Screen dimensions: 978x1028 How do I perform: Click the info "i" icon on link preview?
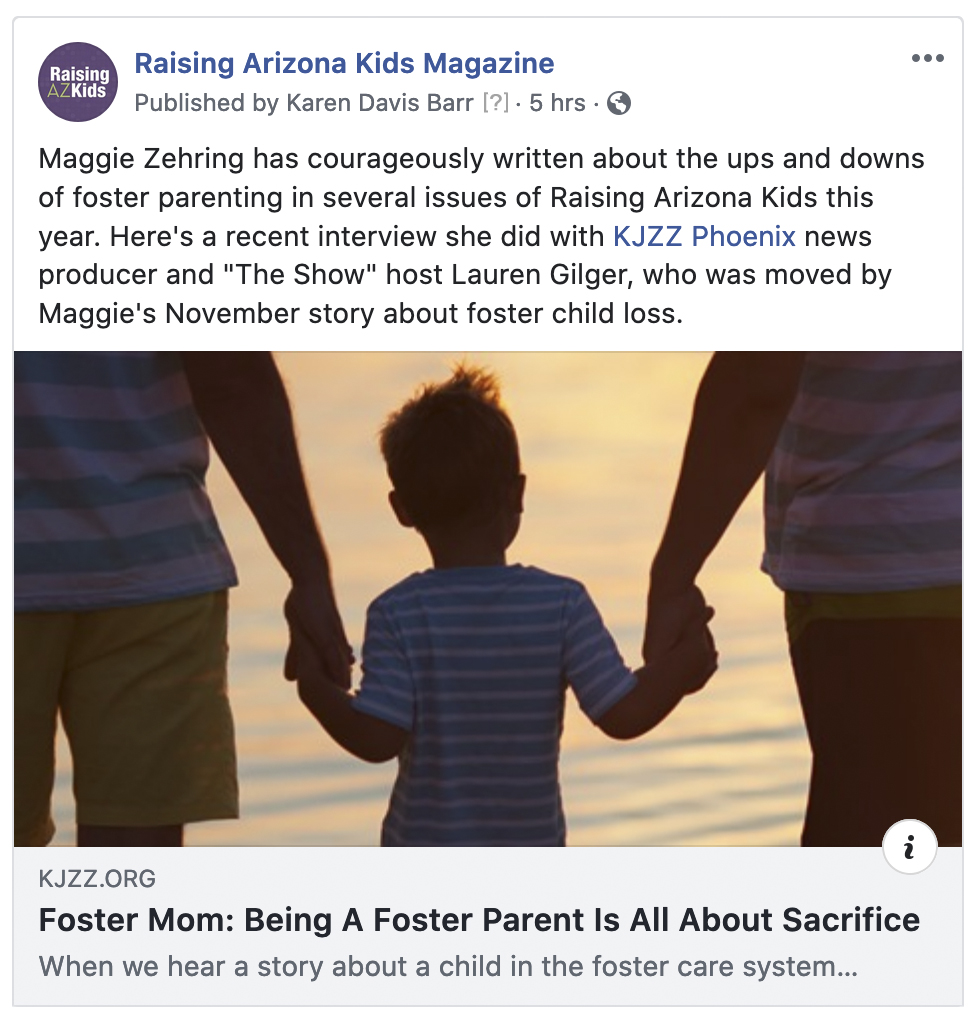click(x=909, y=849)
